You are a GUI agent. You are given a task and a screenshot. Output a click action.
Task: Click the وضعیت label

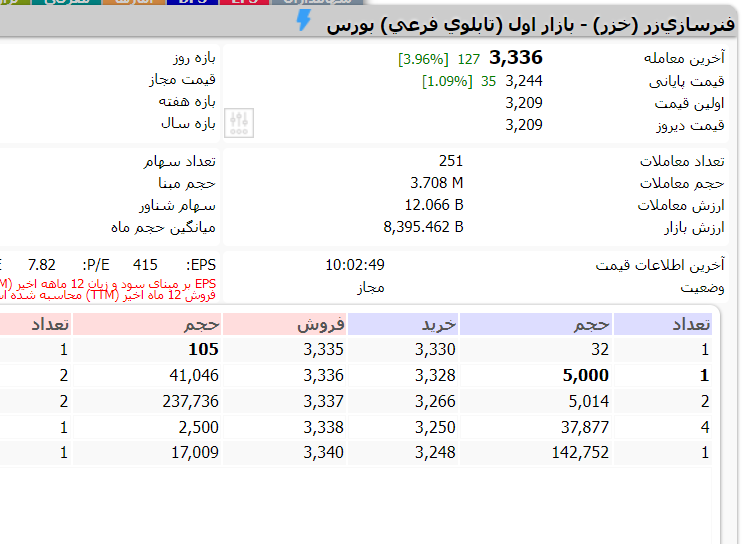click(702, 288)
